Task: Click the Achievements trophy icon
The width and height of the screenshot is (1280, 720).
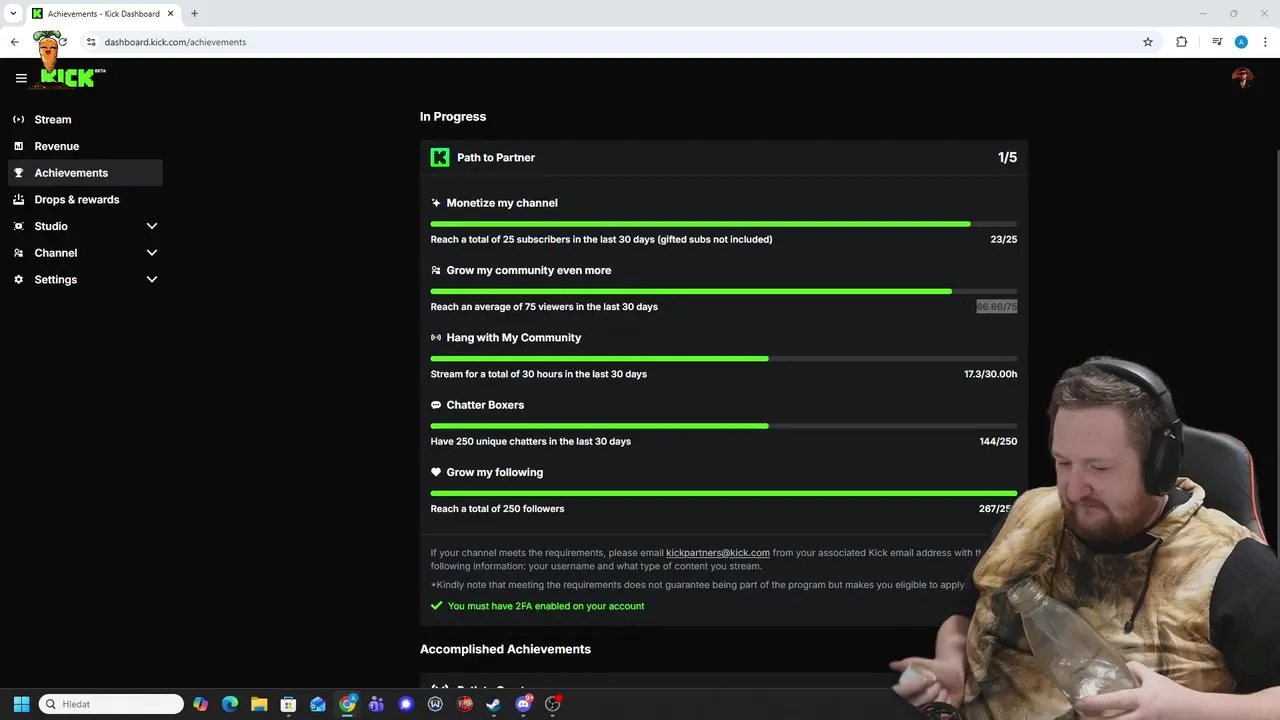Action: pos(18,173)
